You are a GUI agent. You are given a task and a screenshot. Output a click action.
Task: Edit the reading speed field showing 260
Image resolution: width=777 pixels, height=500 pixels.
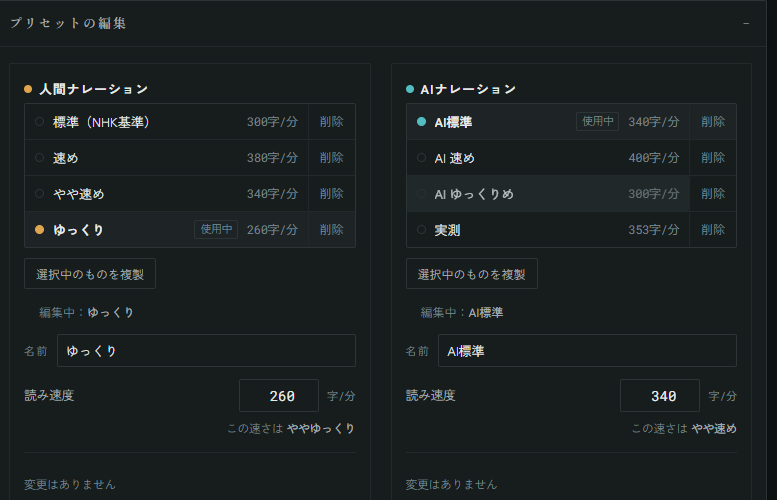[278, 395]
